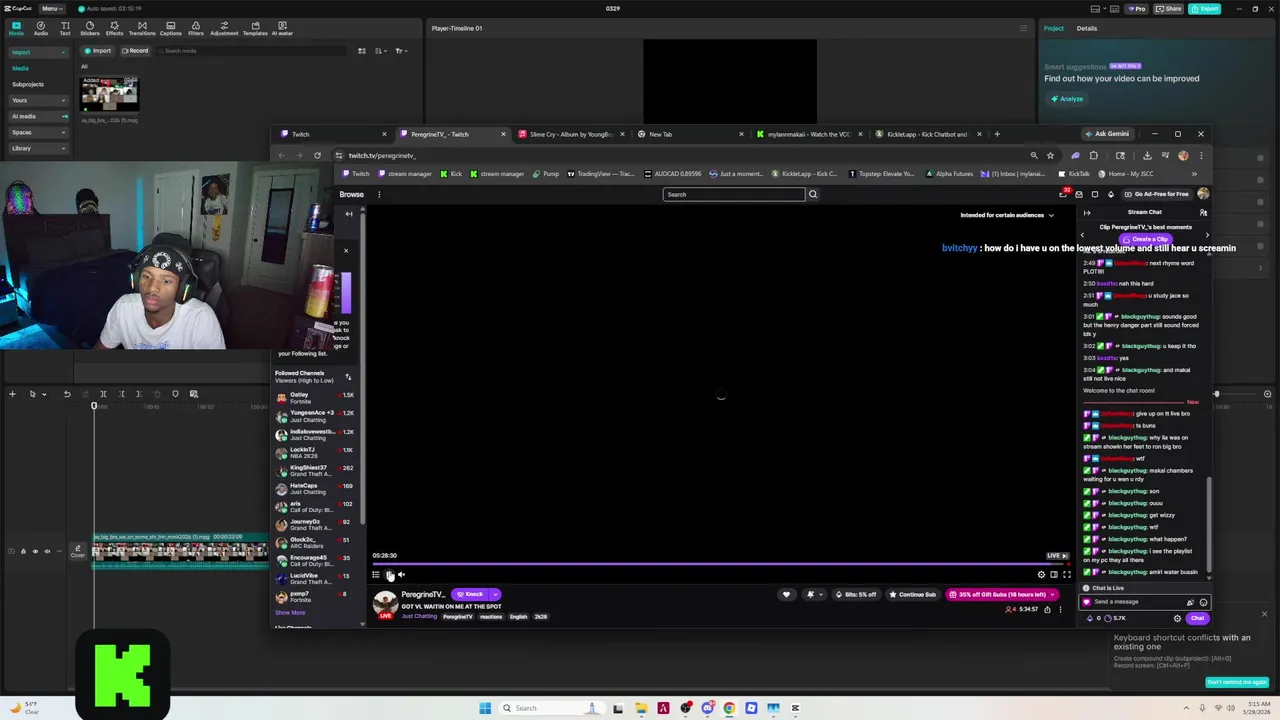This screenshot has height=720, width=1280.
Task: Click the Import button in CapCut media panel
Action: (98, 50)
